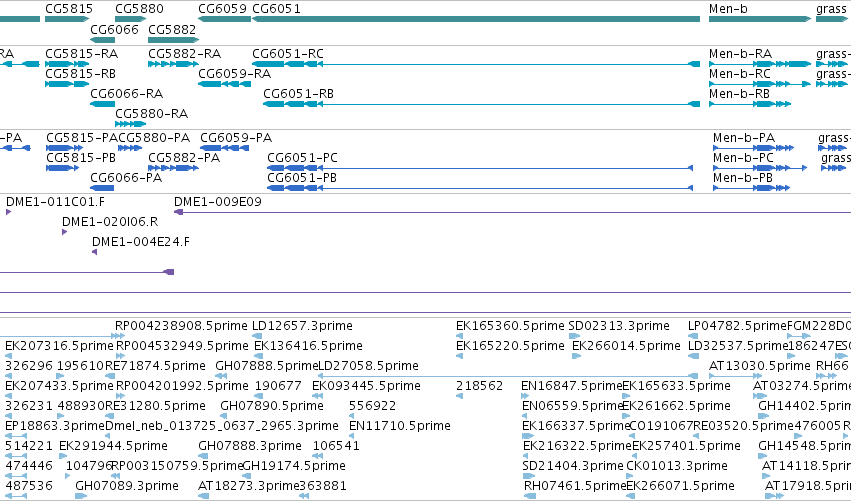851x501 pixels.
Task: Click transcript Men-b-RA
Action: 740,54
